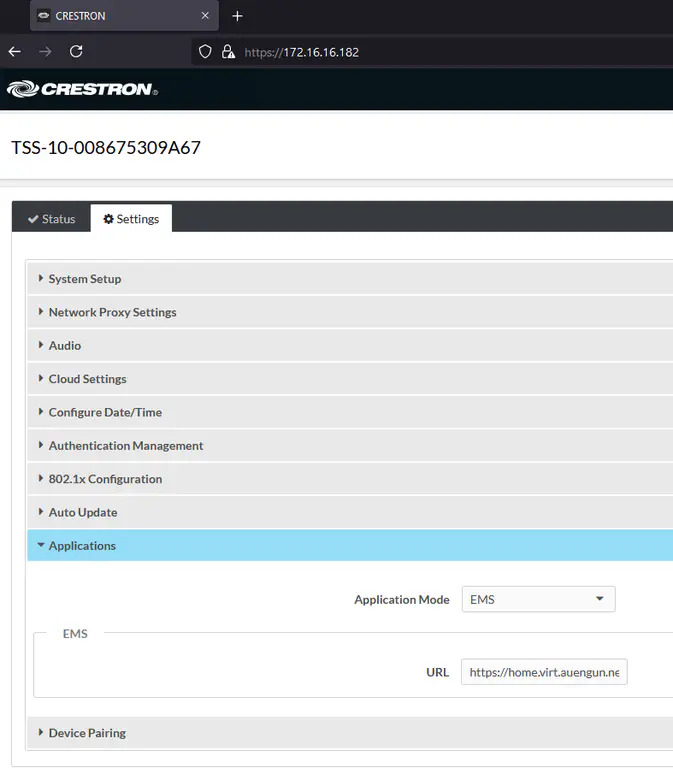Expand the System Setup section

[350, 279]
